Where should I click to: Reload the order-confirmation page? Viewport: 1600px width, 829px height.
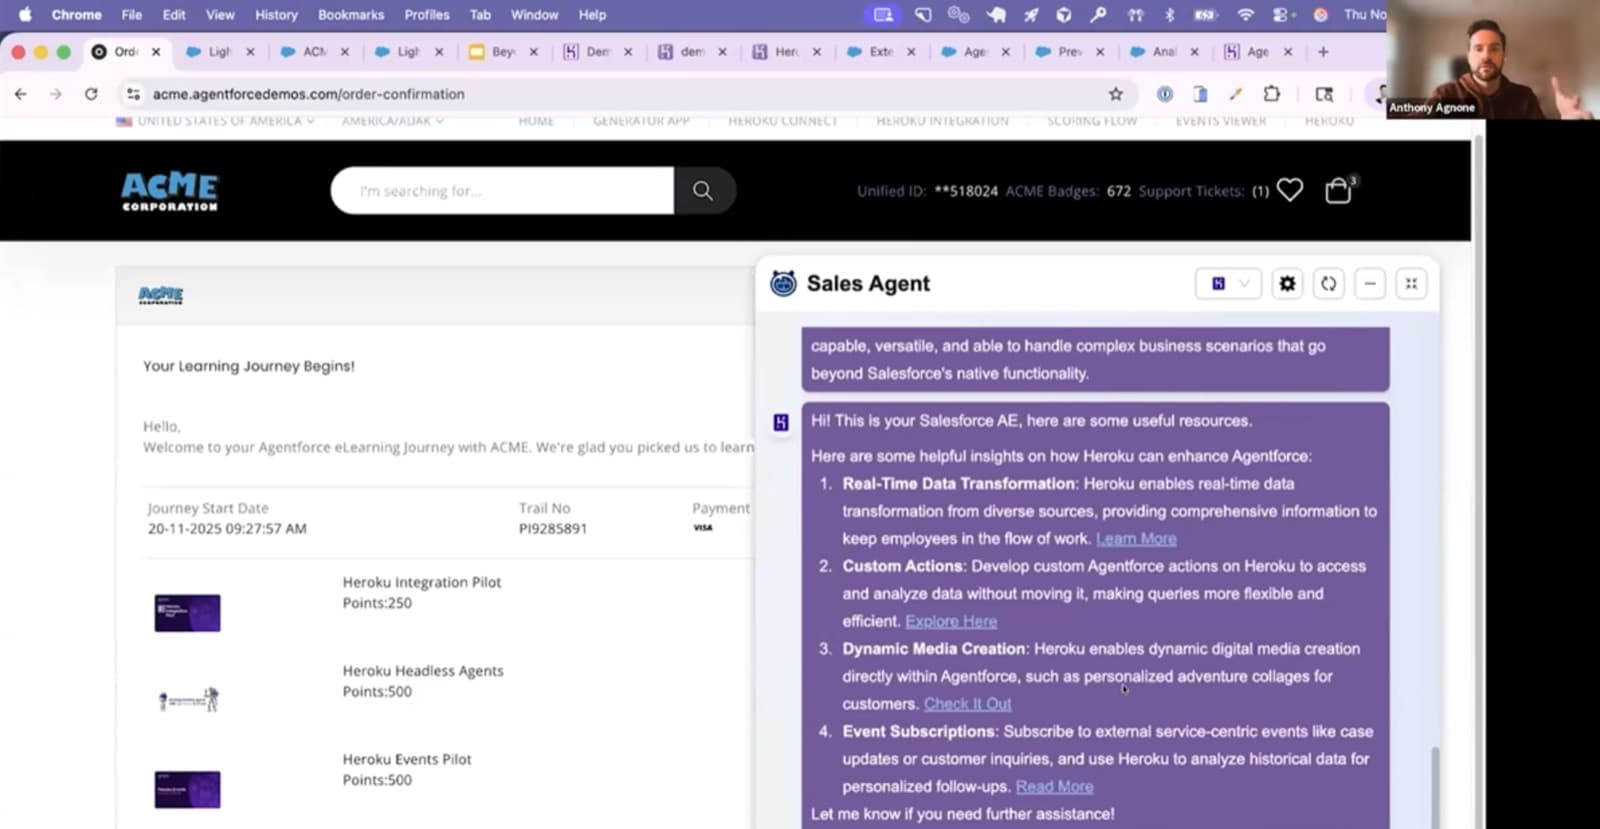pos(91,94)
